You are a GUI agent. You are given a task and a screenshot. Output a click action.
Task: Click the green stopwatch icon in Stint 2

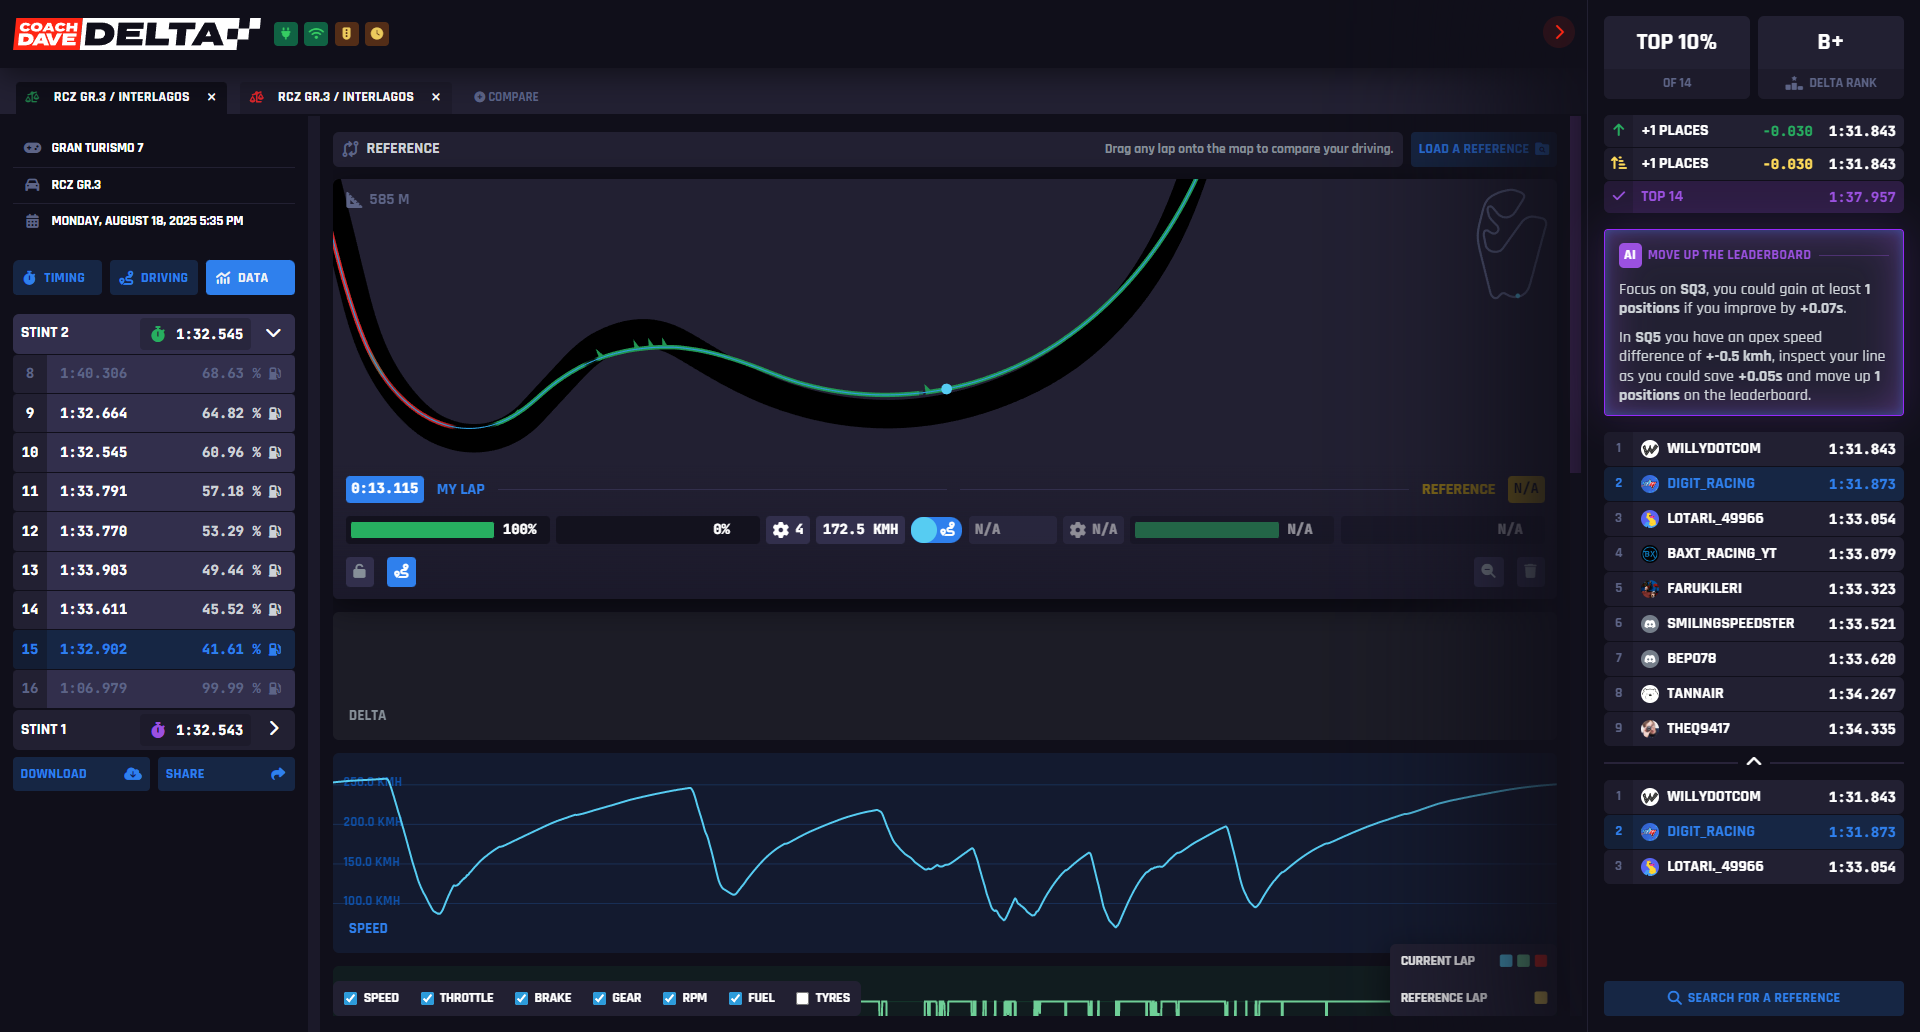click(x=158, y=334)
